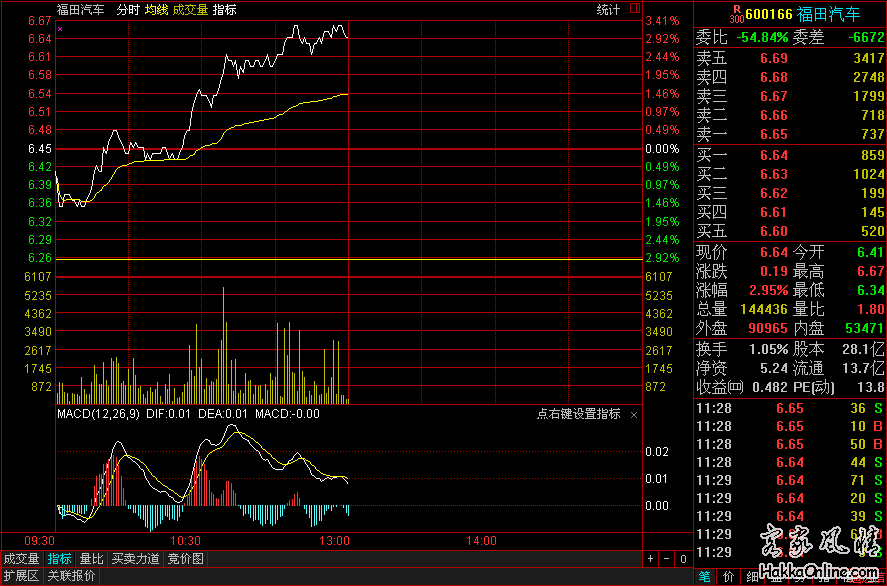Click the 现价 current price value
The image size is (887, 586).
(x=774, y=252)
